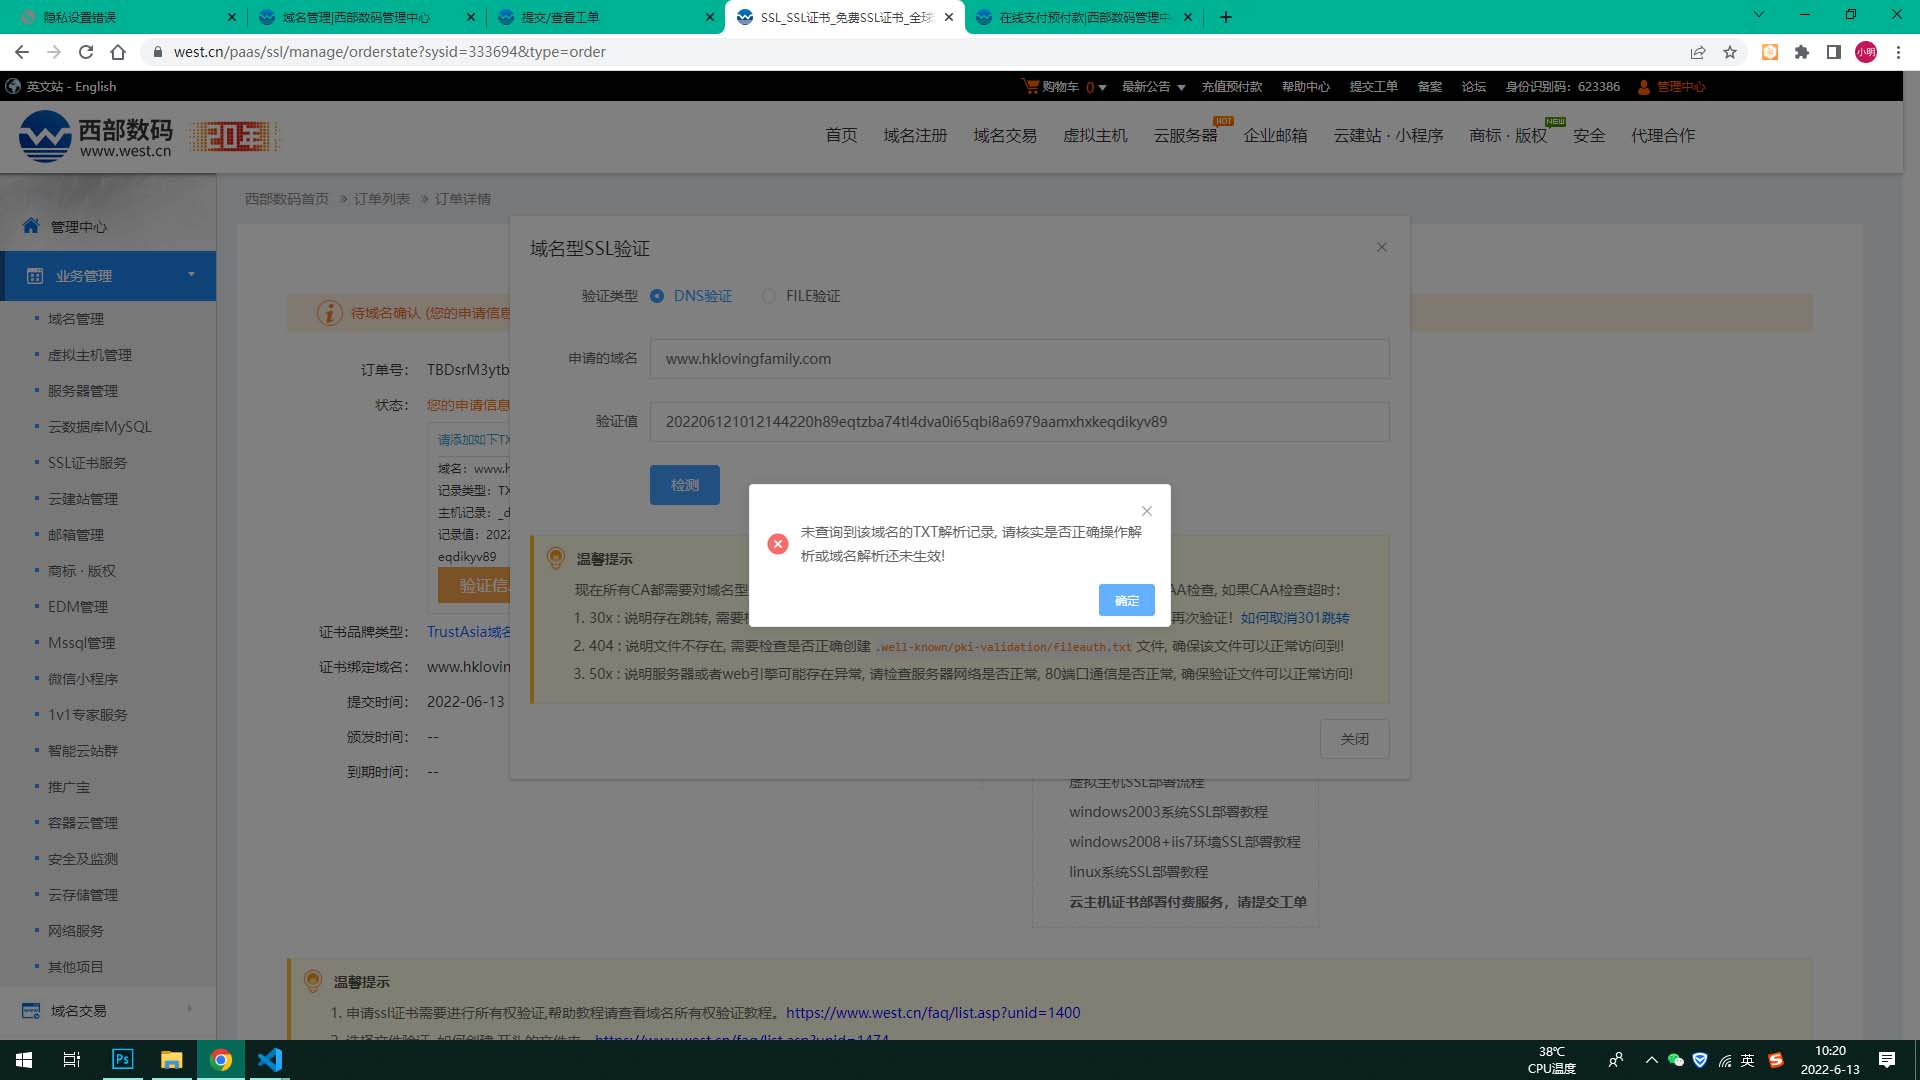Open the tab search chevron
The width and height of the screenshot is (1920, 1080).
[1759, 15]
